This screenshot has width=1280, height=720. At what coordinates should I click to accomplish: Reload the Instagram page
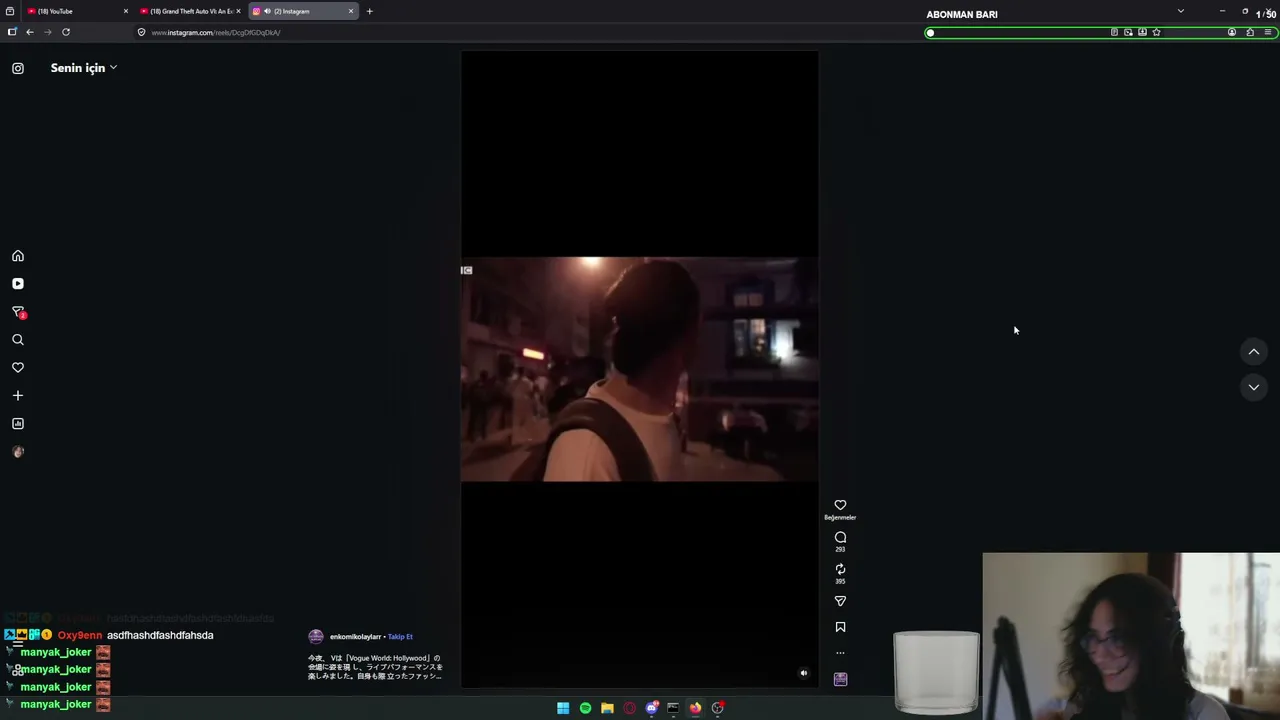coord(66,32)
